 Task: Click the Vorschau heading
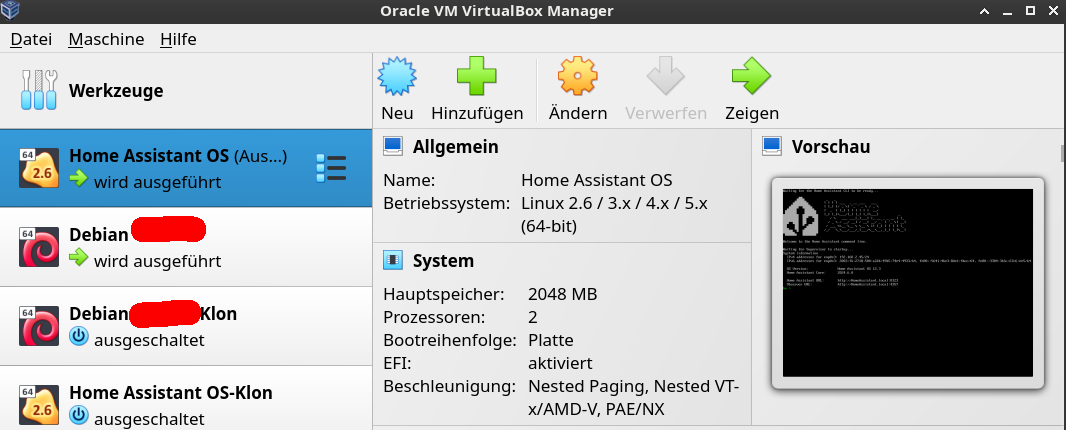(x=831, y=146)
